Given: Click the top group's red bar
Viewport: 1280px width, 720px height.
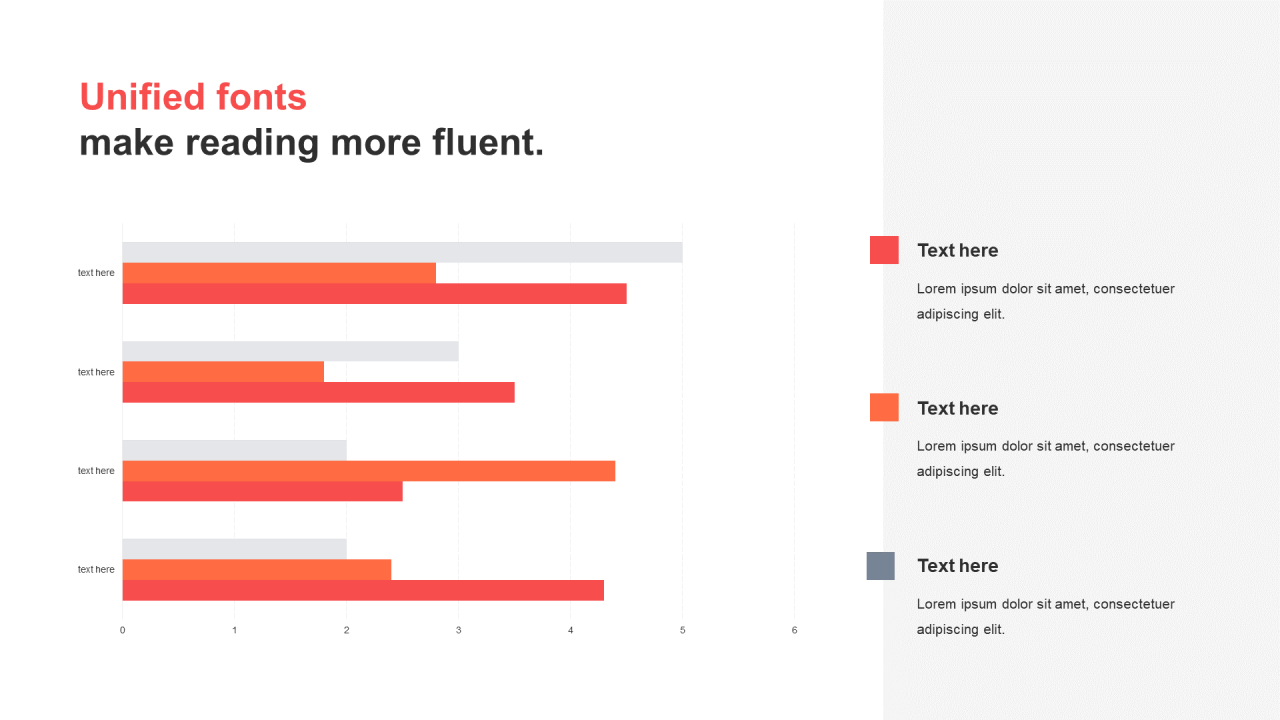Looking at the screenshot, I should coord(374,294).
